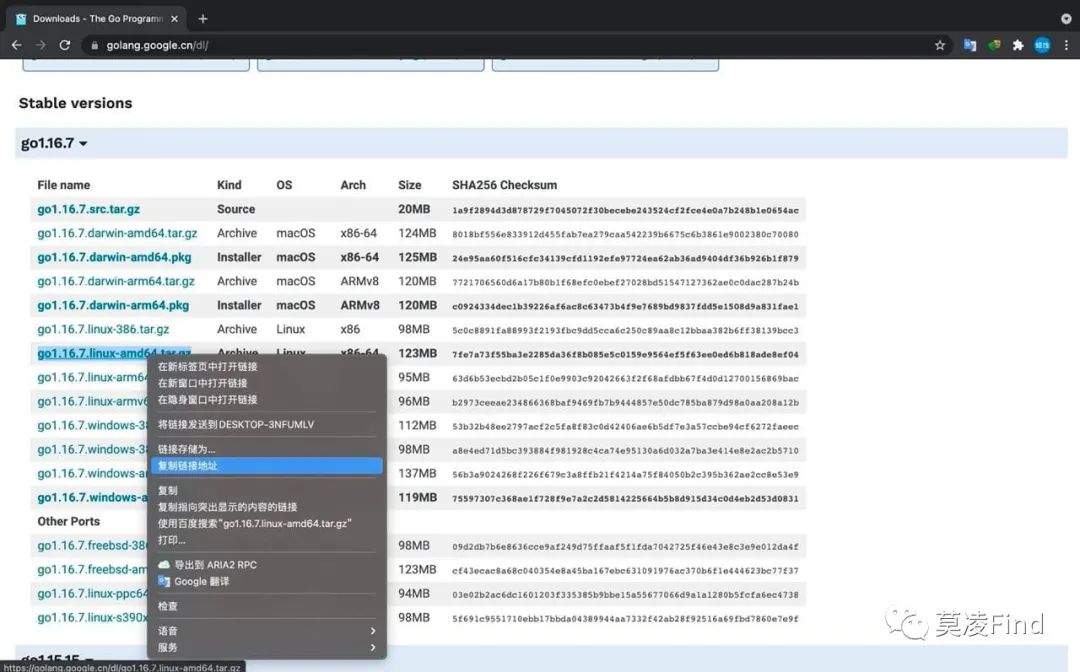The width and height of the screenshot is (1080, 672).
Task: Download go1.16.7.src.tar.gz
Action: pyautogui.click(x=89, y=209)
